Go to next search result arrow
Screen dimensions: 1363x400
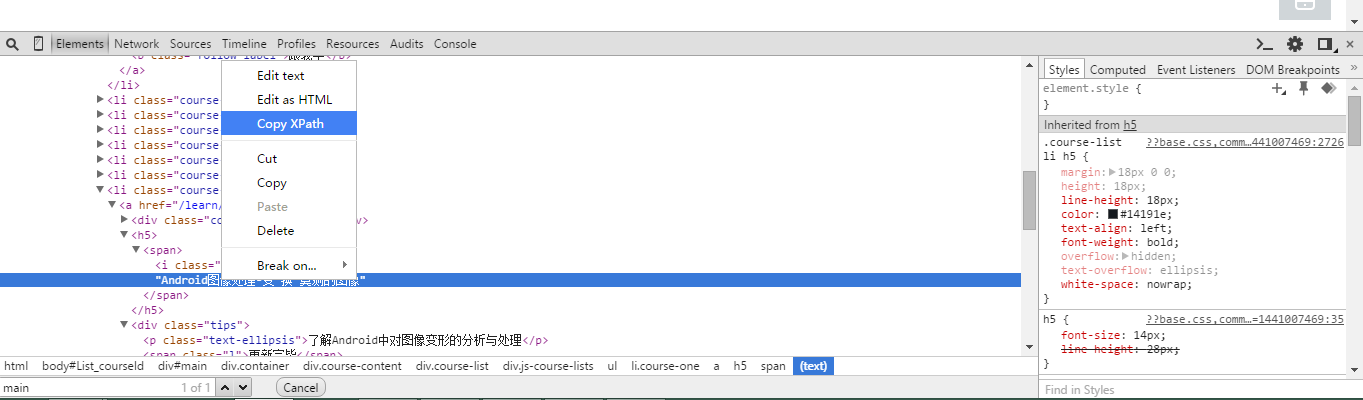(243, 388)
